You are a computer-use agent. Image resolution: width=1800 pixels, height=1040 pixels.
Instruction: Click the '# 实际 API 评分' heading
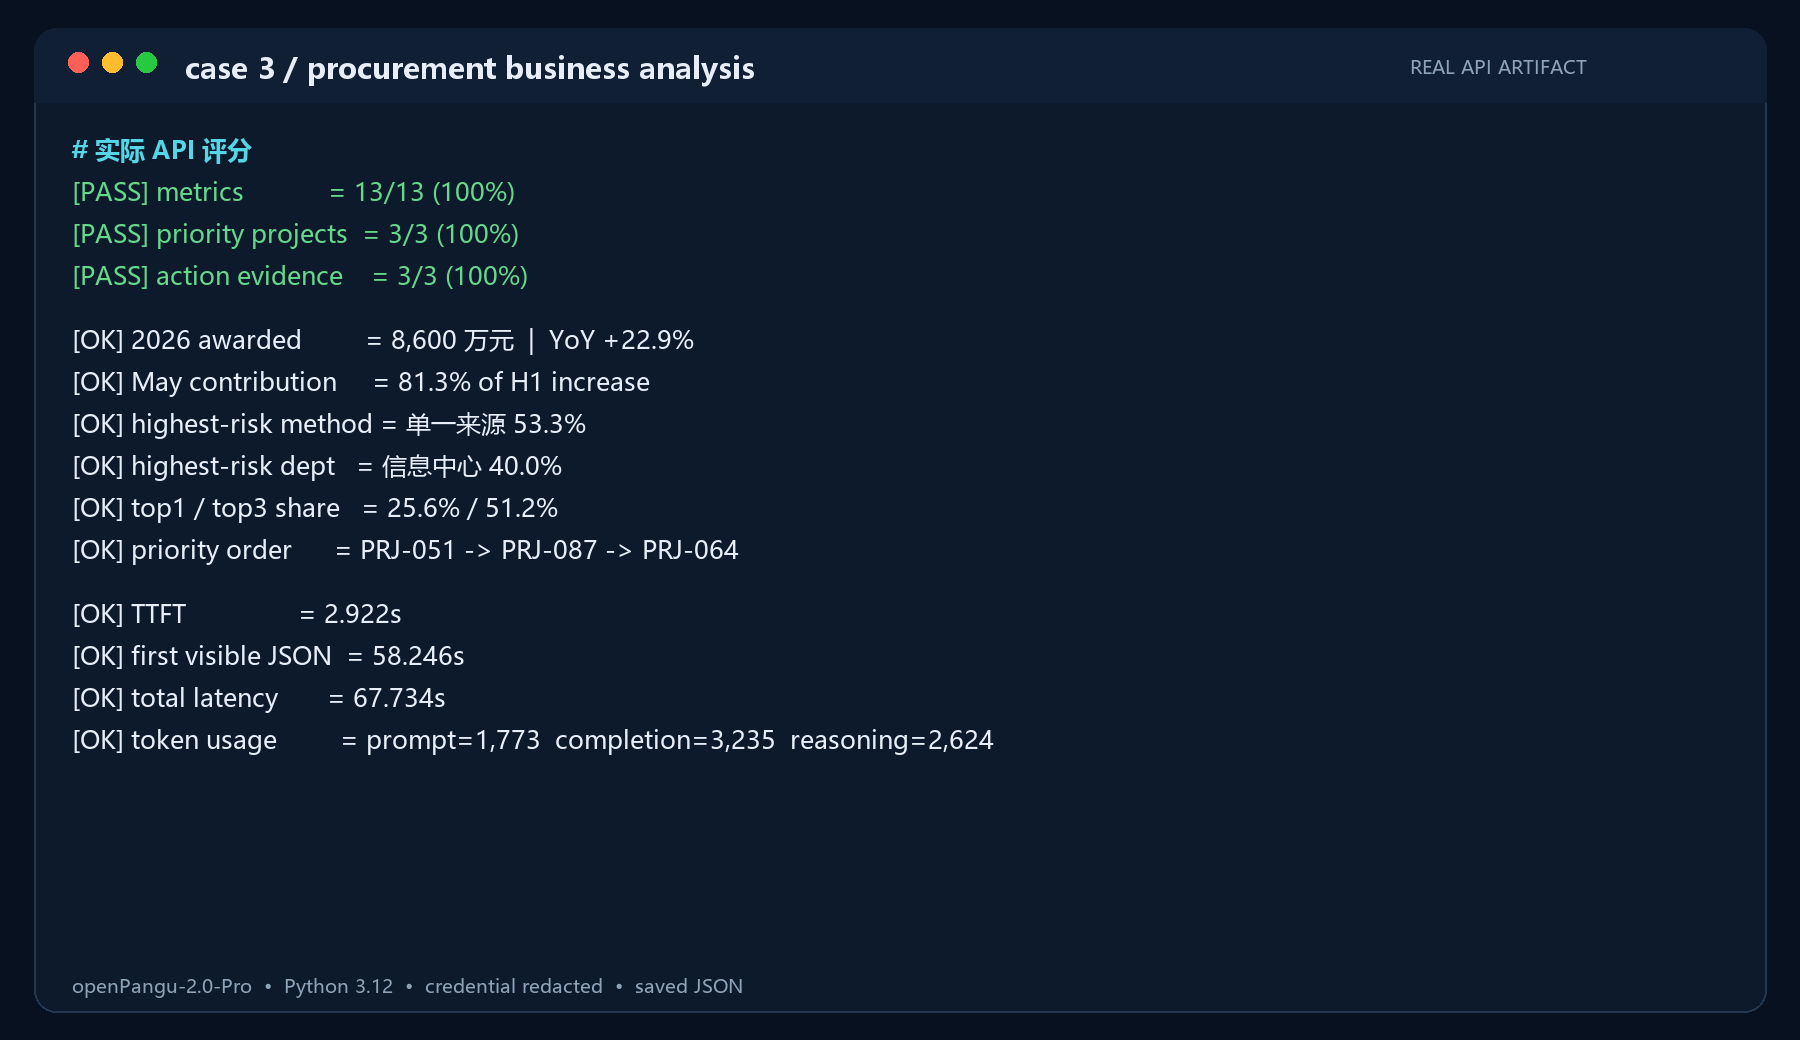point(162,150)
